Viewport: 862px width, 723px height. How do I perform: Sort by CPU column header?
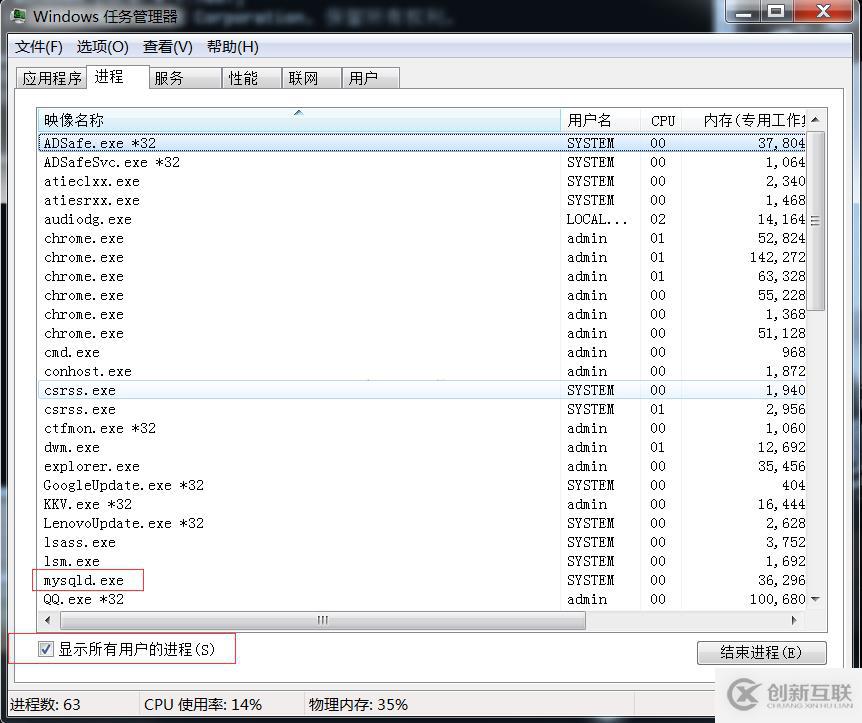[661, 120]
